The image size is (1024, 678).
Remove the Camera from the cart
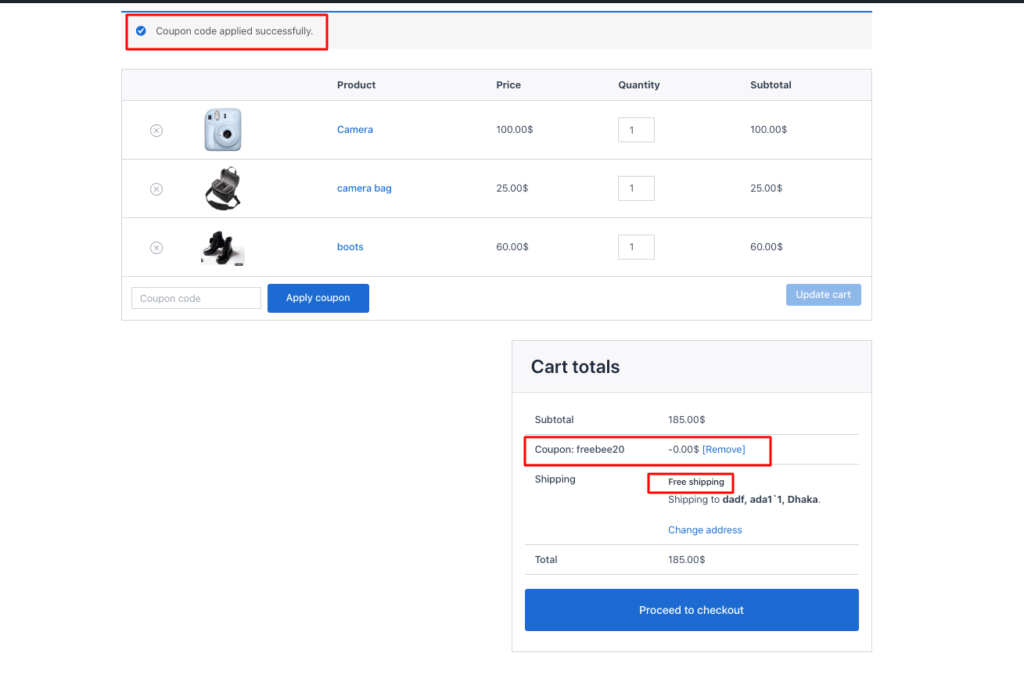(x=156, y=129)
